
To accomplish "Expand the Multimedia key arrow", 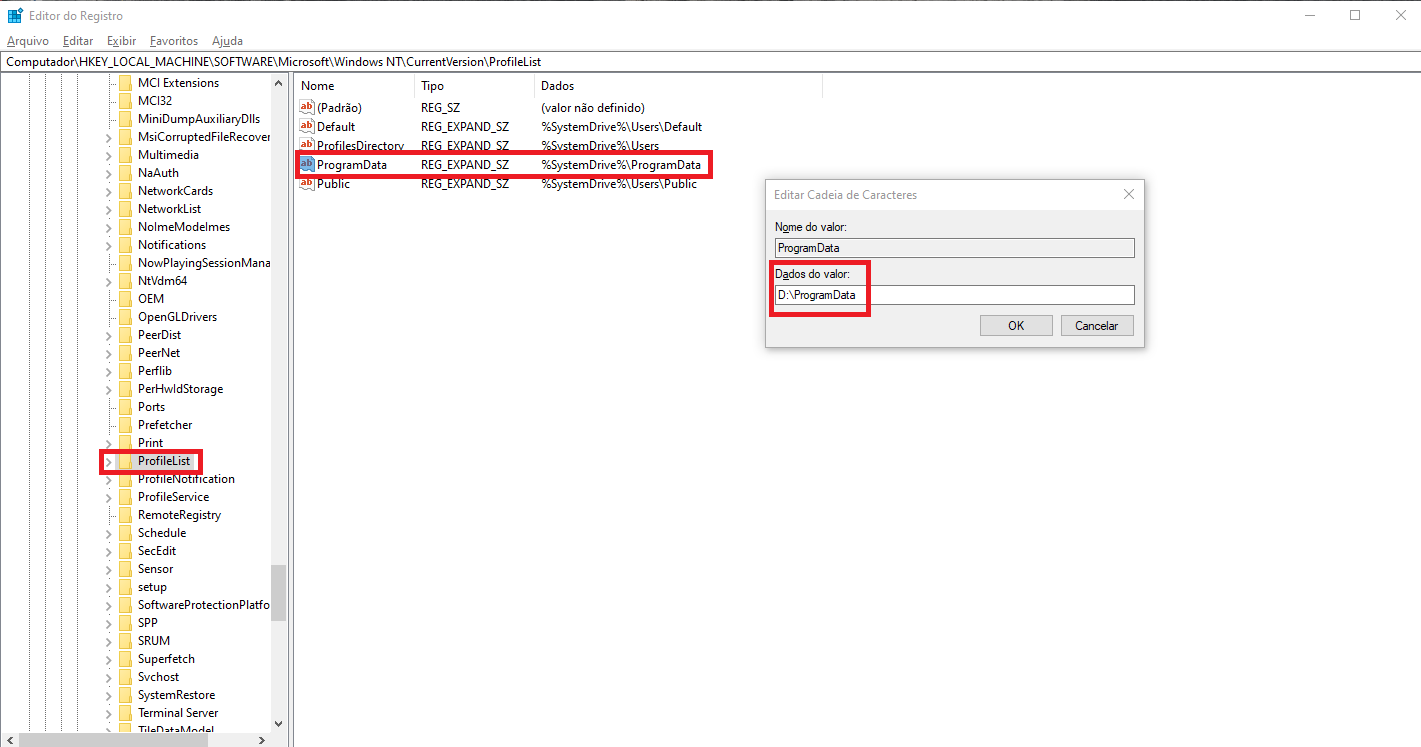I will 108,155.
